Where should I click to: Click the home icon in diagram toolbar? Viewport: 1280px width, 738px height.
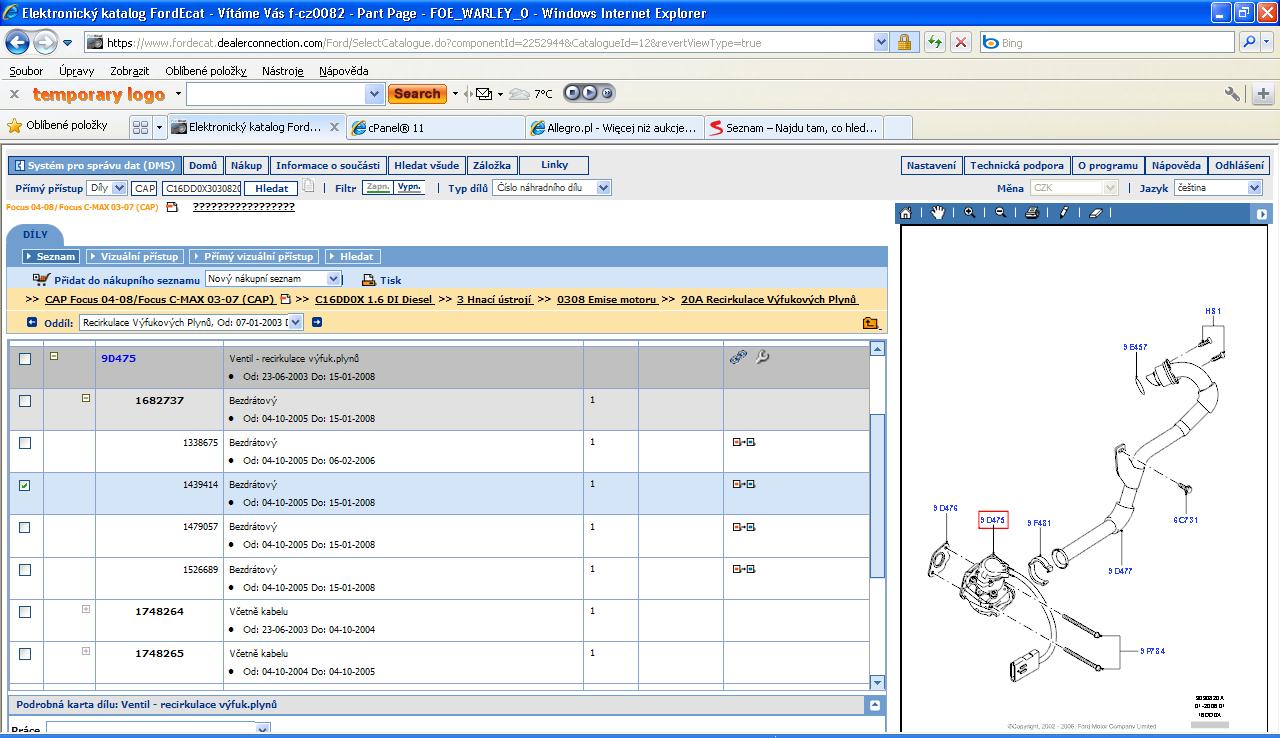pos(906,213)
